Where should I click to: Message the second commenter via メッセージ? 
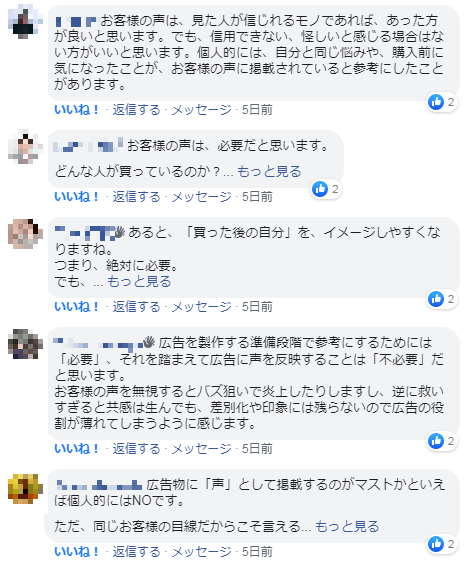(201, 197)
